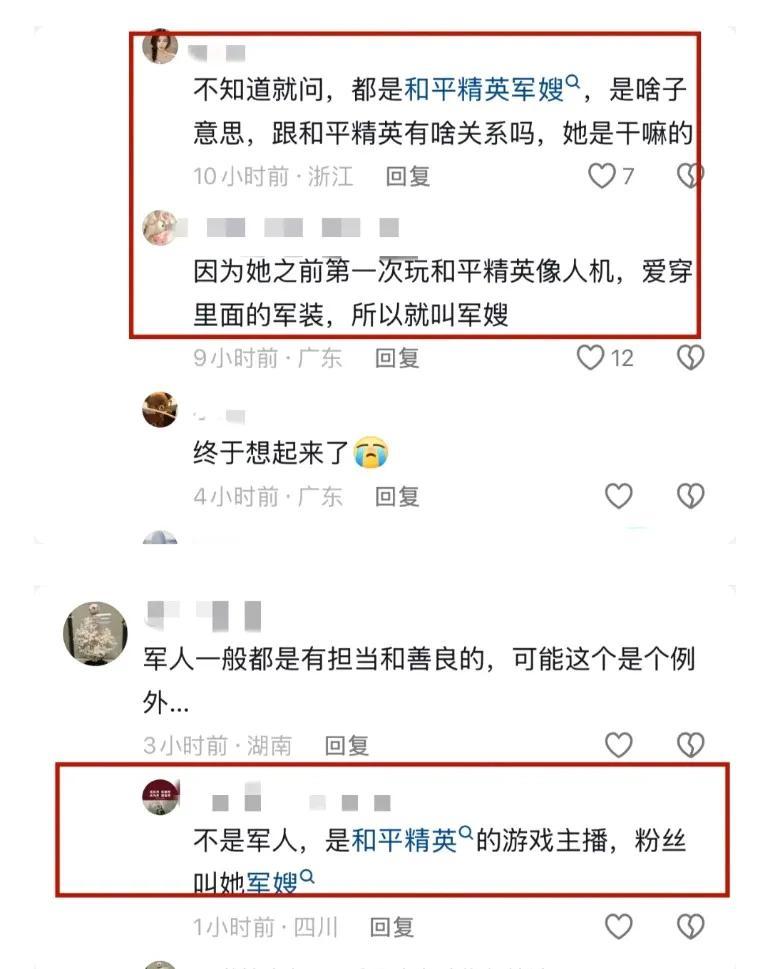Dislike the Hunan comment posted 3 hours ago

point(690,745)
